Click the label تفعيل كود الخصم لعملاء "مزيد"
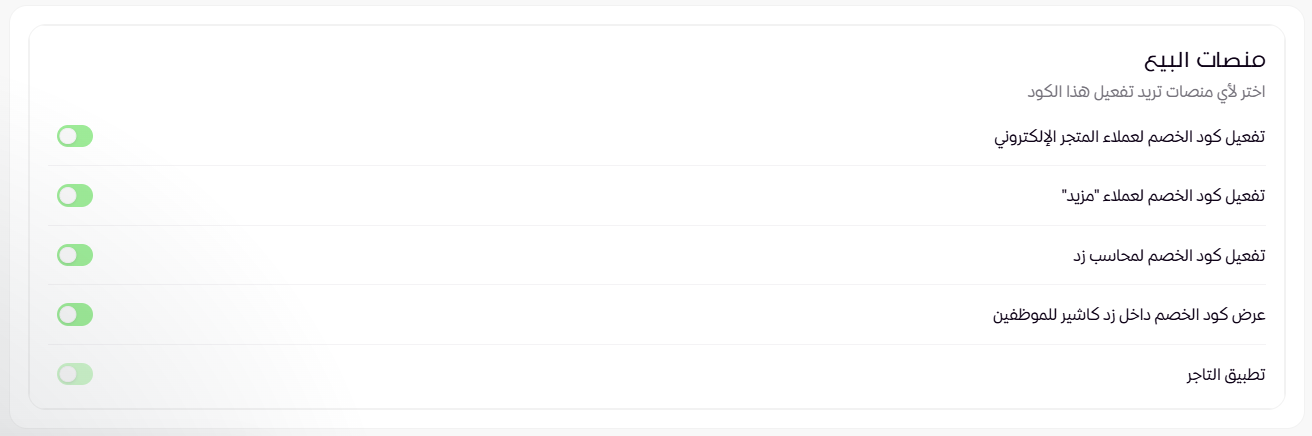The image size is (1312, 436). [x=1165, y=196]
